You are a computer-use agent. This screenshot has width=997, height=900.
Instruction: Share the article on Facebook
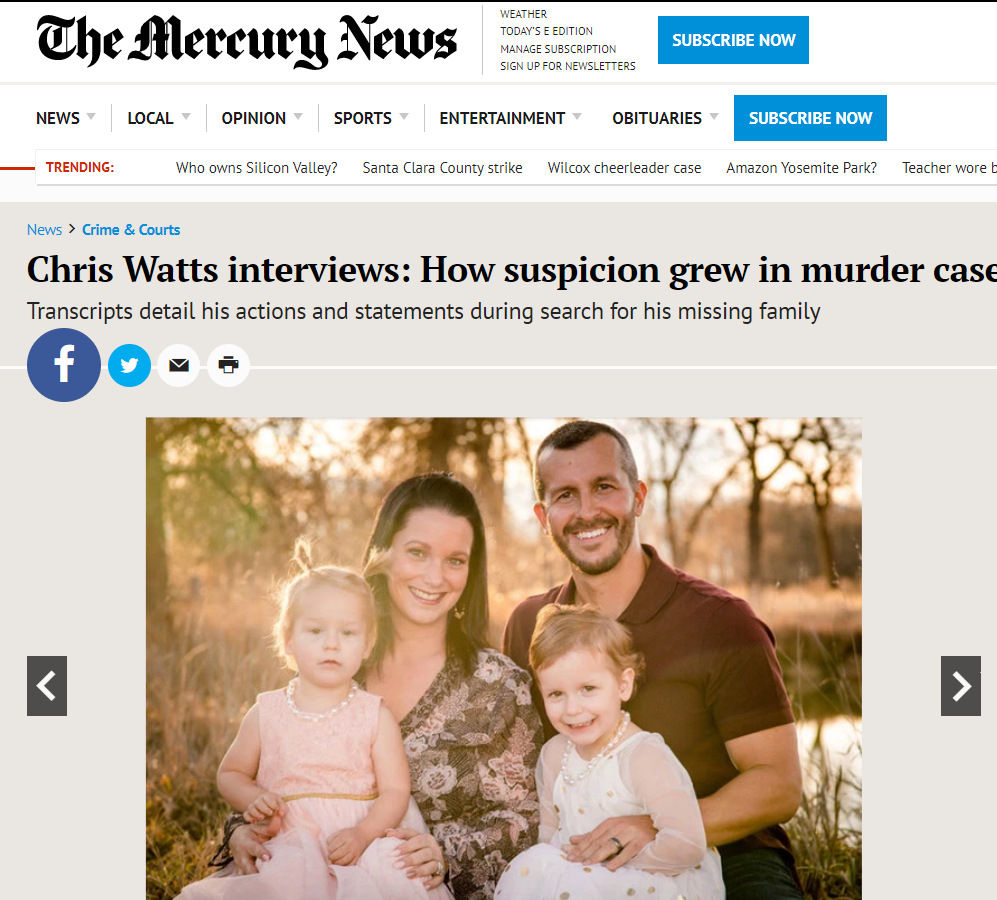64,364
